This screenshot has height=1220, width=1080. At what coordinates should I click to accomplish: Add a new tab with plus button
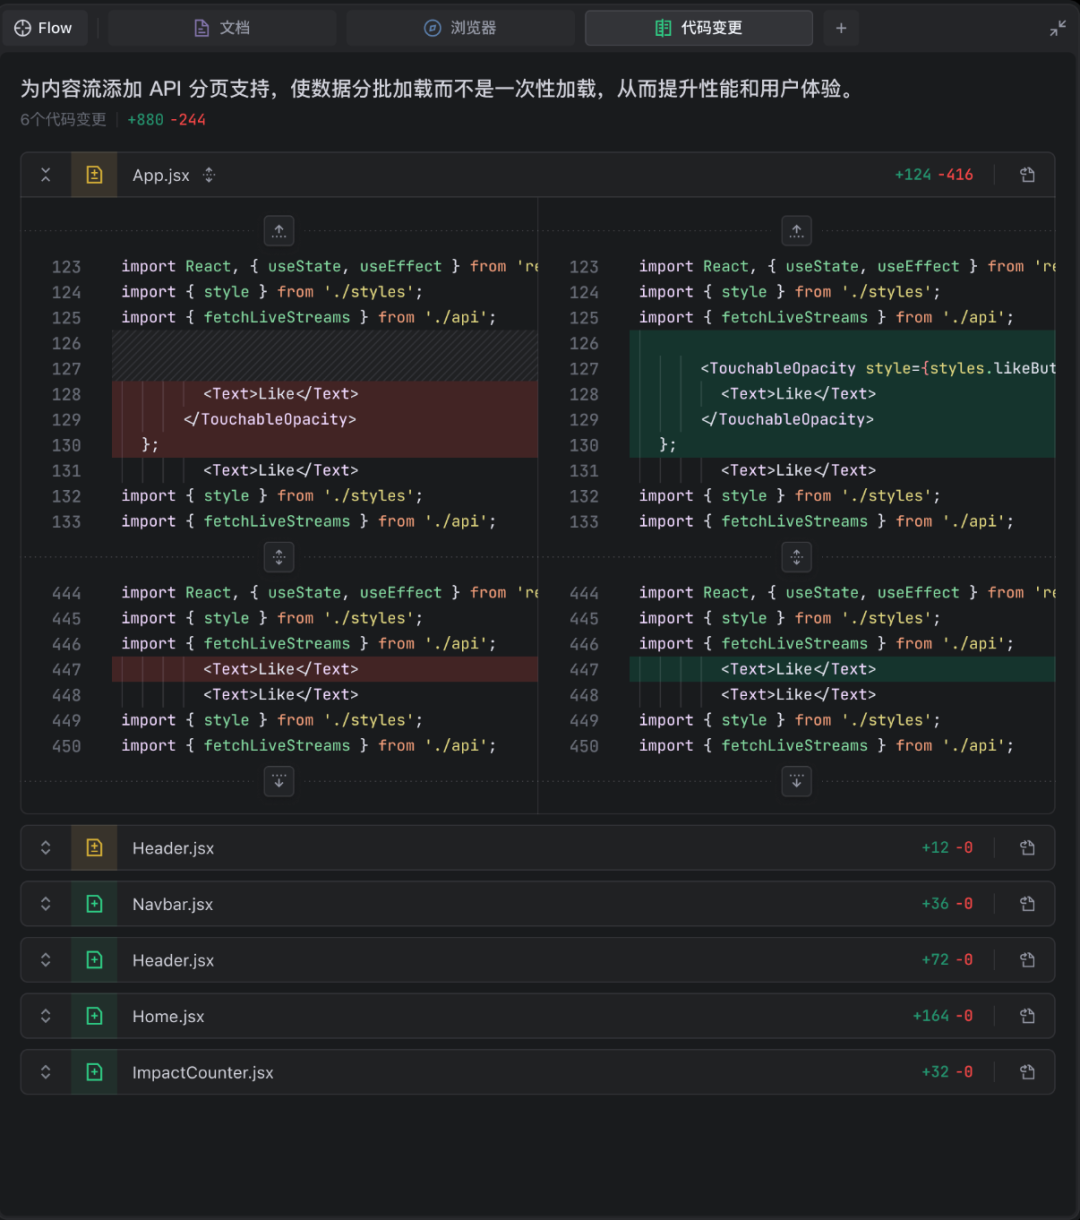(841, 28)
